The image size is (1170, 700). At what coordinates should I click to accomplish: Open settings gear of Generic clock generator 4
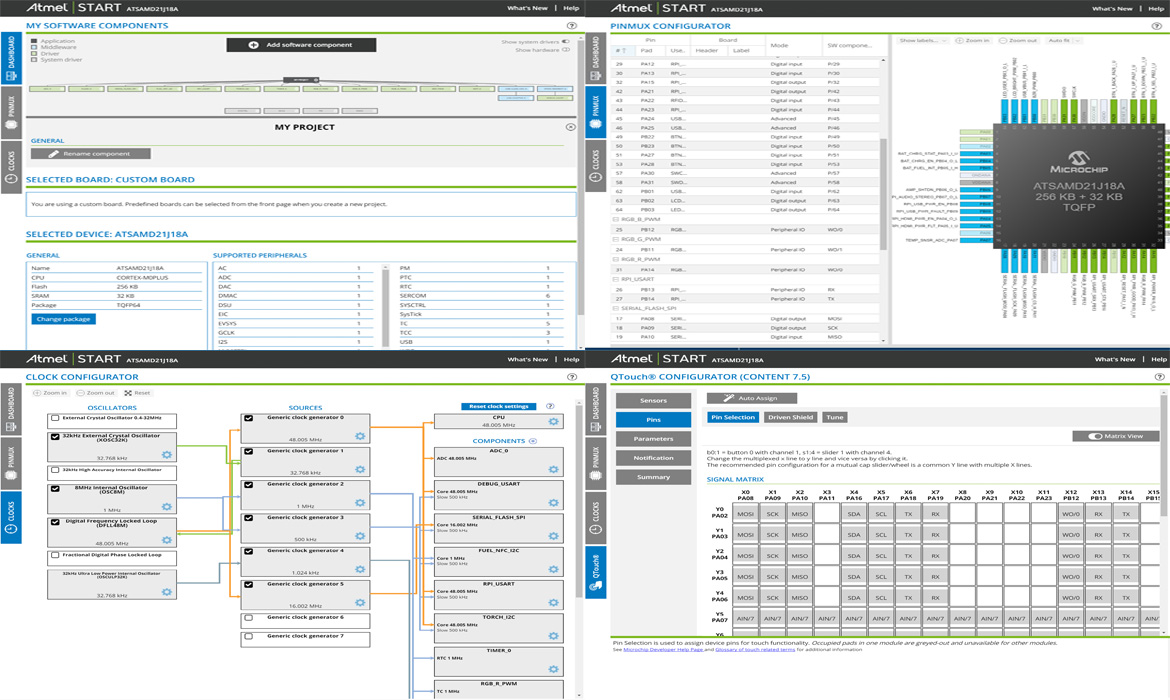[x=360, y=569]
